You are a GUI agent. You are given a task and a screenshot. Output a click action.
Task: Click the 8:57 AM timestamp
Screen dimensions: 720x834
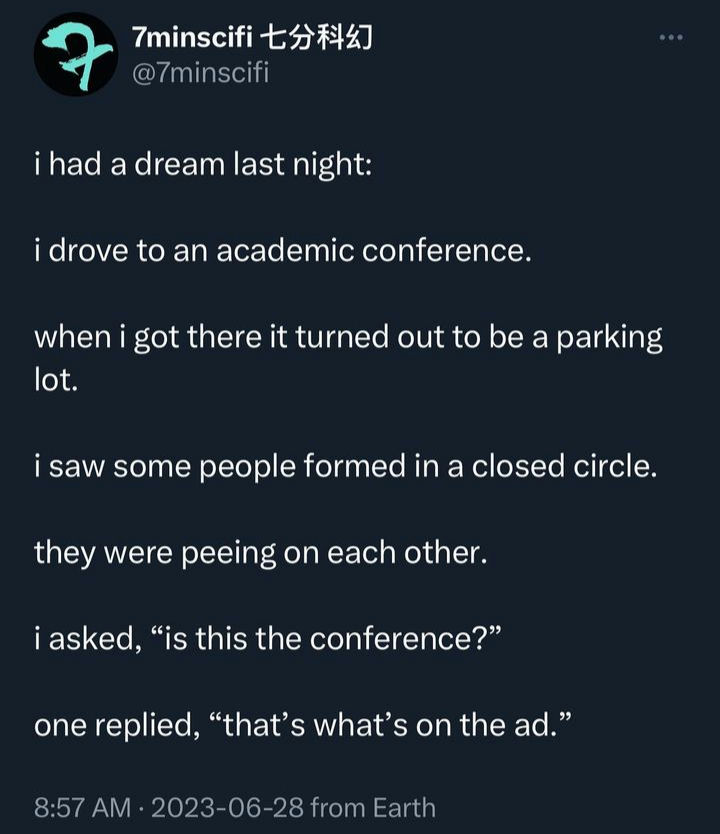82,807
